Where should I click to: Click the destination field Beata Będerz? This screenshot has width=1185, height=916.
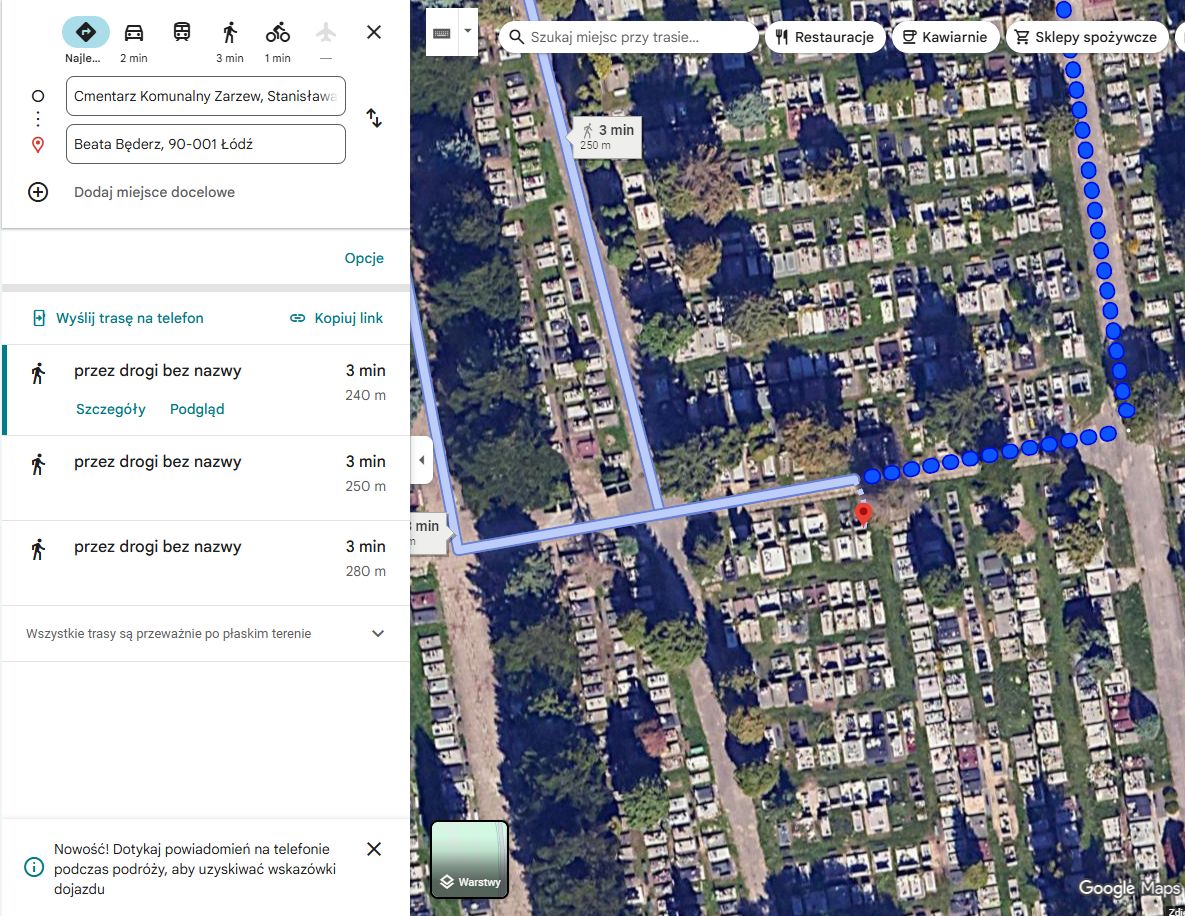(x=206, y=144)
